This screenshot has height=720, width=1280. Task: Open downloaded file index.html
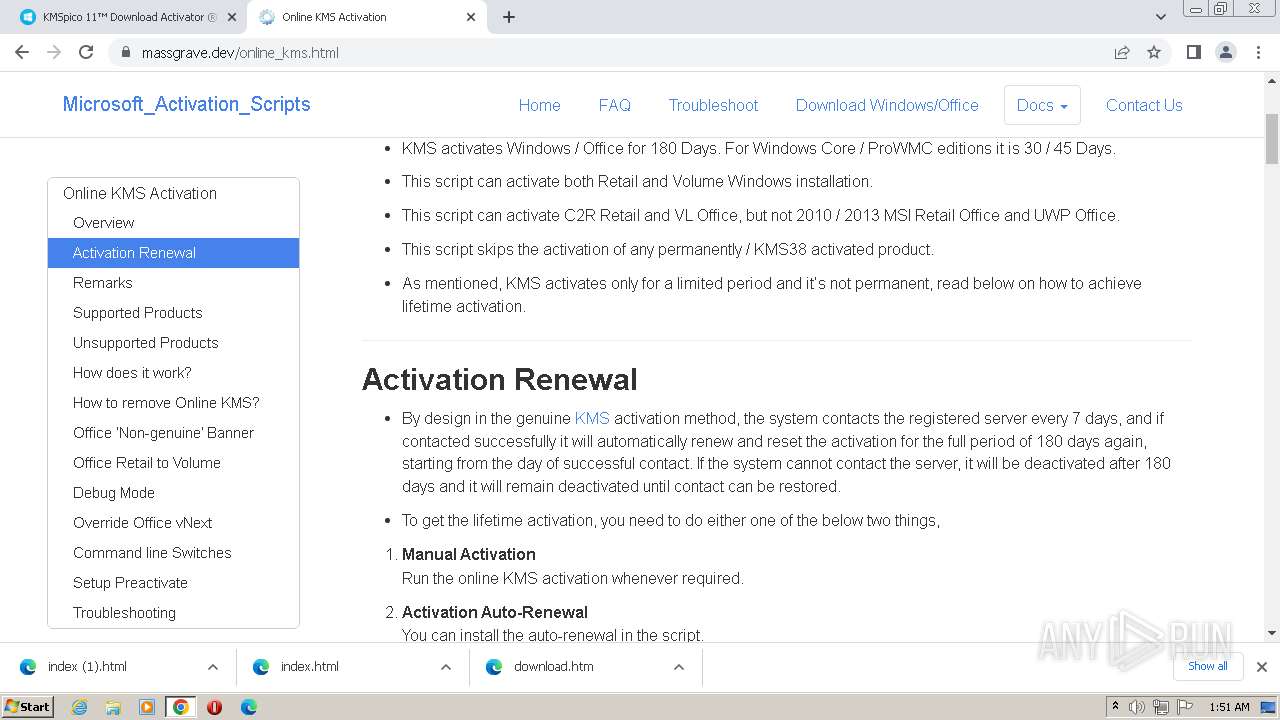pyautogui.click(x=309, y=667)
